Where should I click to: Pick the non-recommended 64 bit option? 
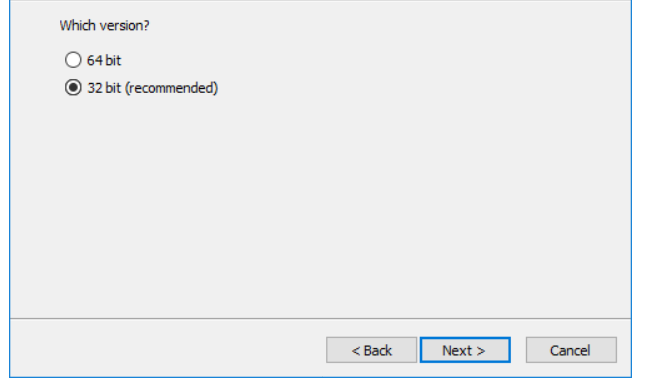pyautogui.click(x=73, y=60)
